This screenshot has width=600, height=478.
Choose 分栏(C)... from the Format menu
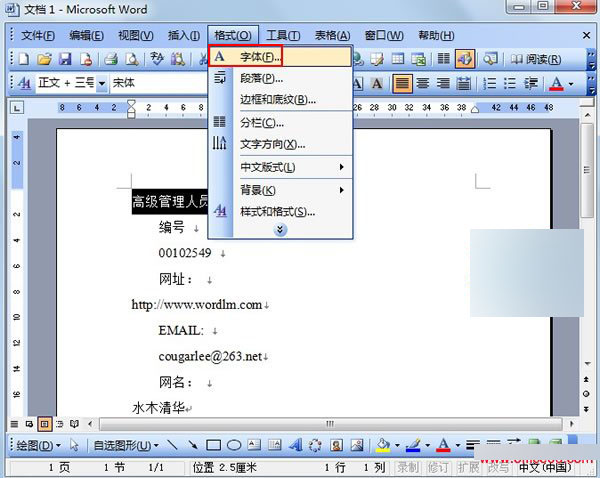(x=280, y=123)
